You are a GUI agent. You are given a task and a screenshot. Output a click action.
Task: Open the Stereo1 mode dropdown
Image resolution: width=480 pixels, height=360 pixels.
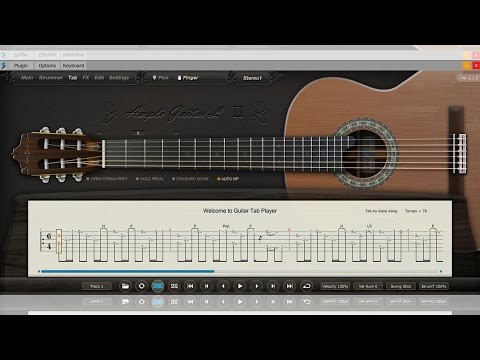pyautogui.click(x=252, y=78)
